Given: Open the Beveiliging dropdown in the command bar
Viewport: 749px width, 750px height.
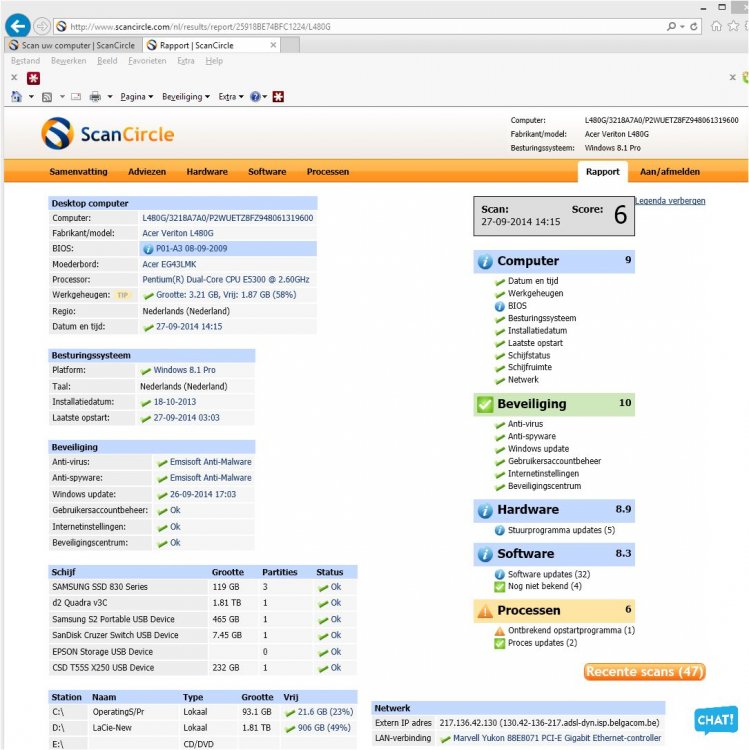Looking at the screenshot, I should (186, 97).
